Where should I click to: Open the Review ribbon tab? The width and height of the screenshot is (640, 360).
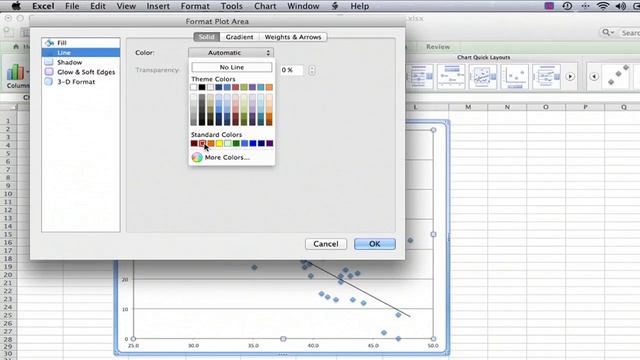coord(438,47)
